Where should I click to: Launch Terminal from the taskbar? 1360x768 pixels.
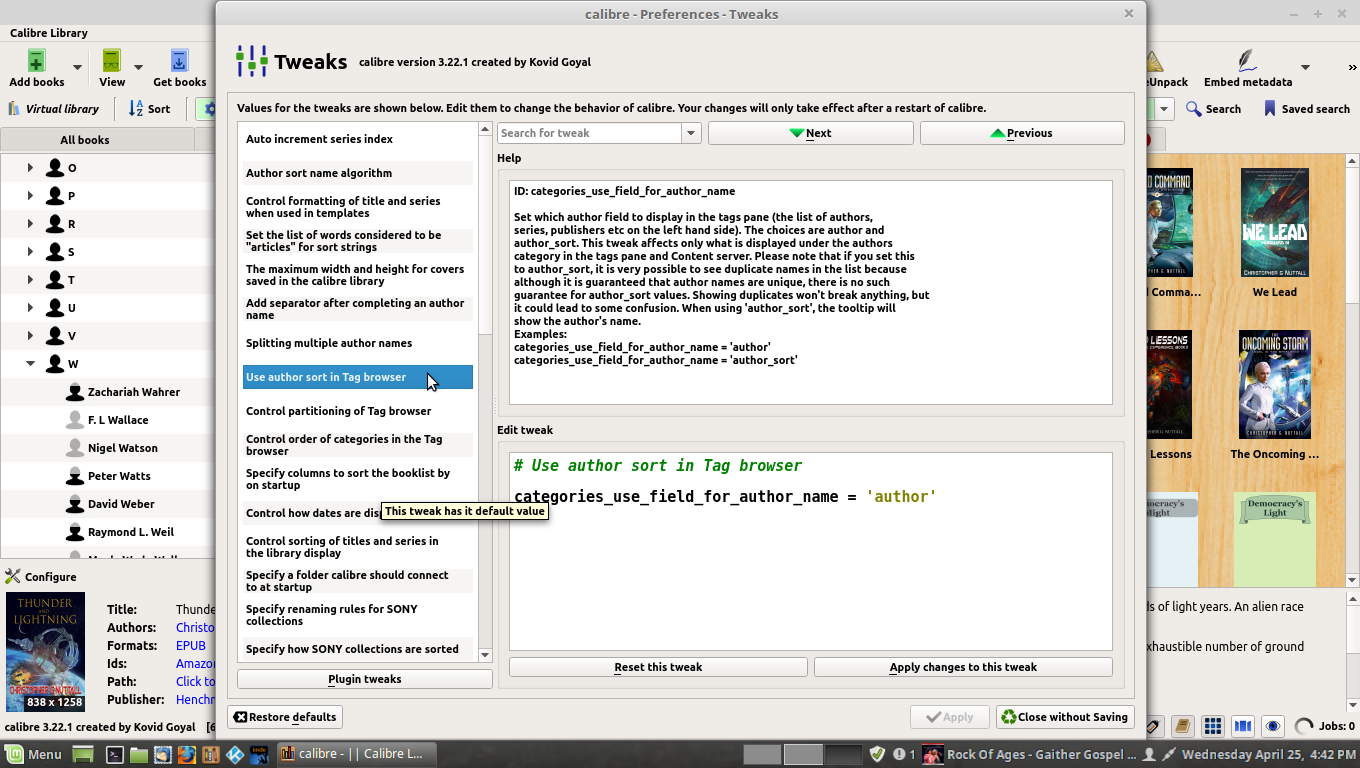pyautogui.click(x=115, y=754)
